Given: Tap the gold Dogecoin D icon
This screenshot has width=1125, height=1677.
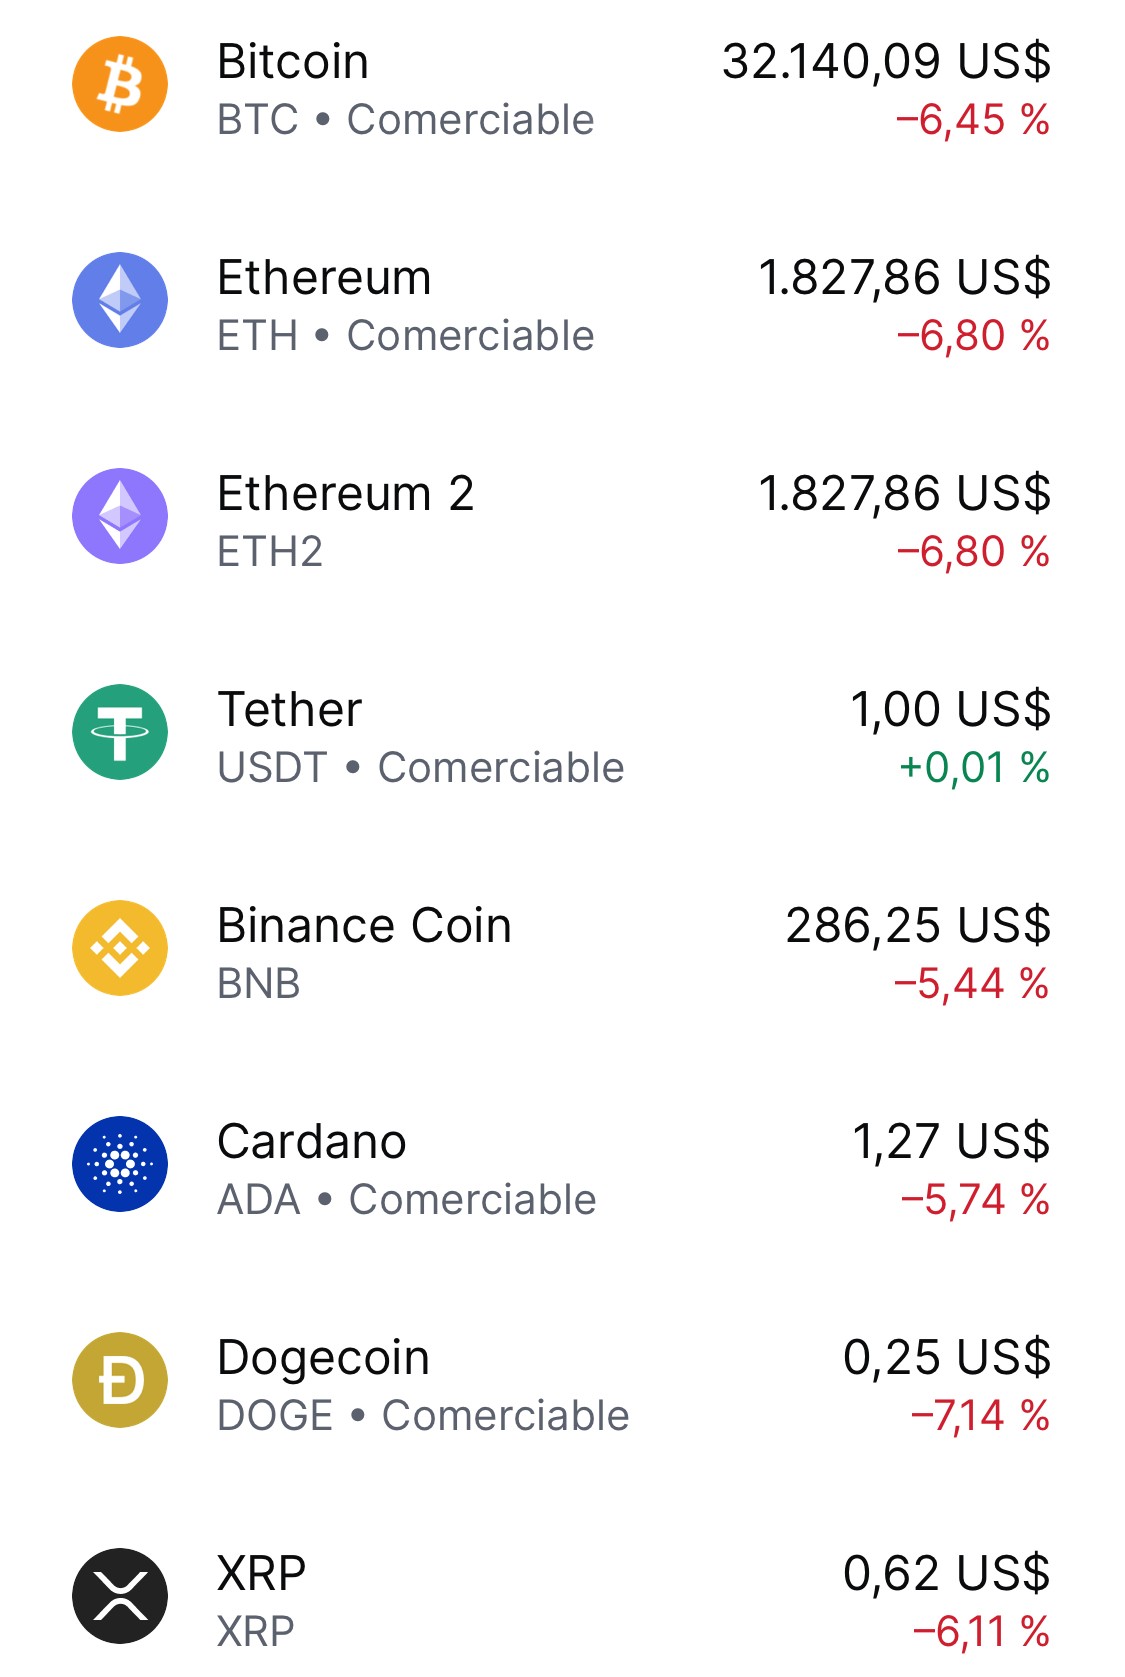Looking at the screenshot, I should [x=120, y=1380].
